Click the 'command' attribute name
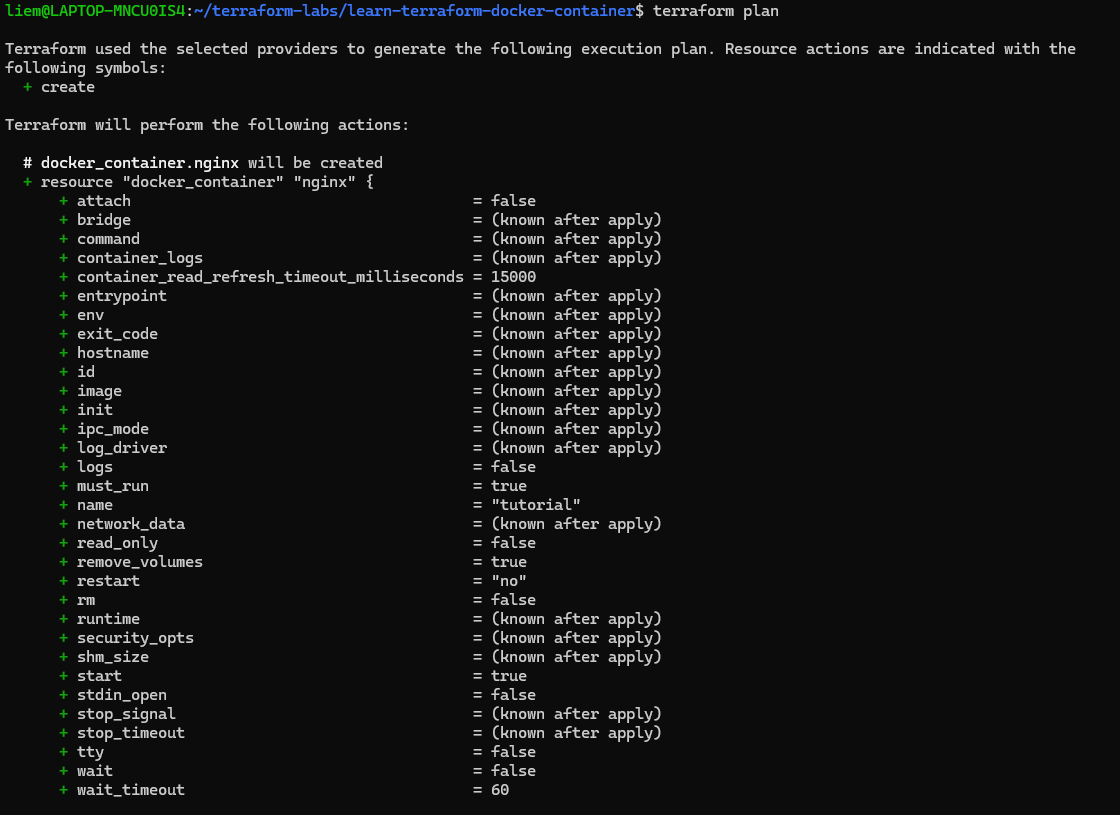This screenshot has width=1120, height=815. 109,239
